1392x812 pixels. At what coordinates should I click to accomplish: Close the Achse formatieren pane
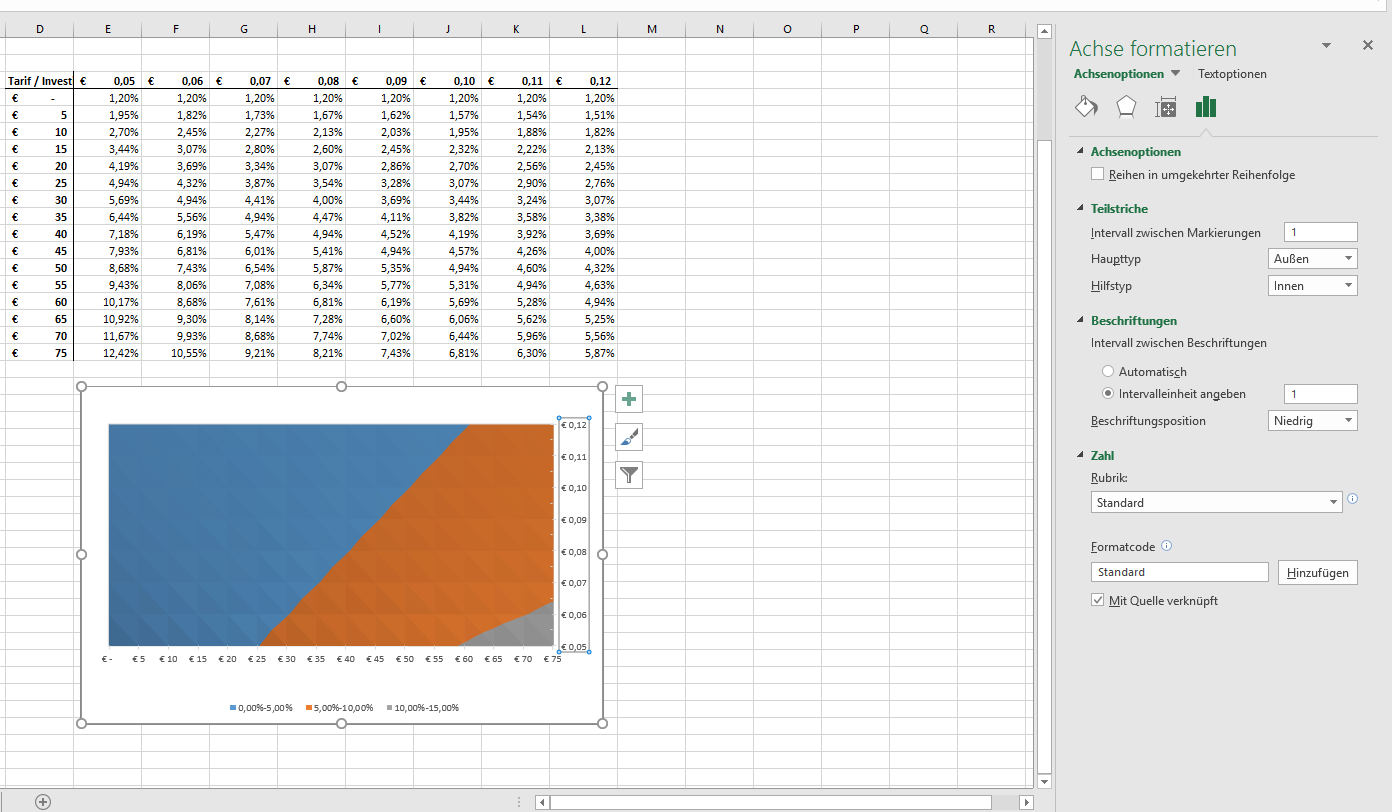(x=1368, y=45)
